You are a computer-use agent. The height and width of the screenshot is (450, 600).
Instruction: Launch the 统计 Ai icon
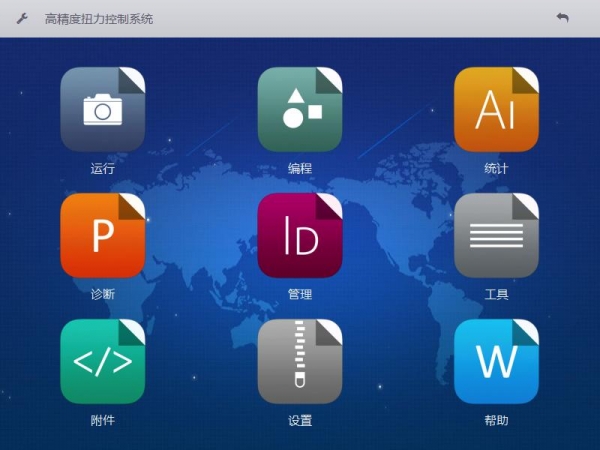tap(496, 110)
